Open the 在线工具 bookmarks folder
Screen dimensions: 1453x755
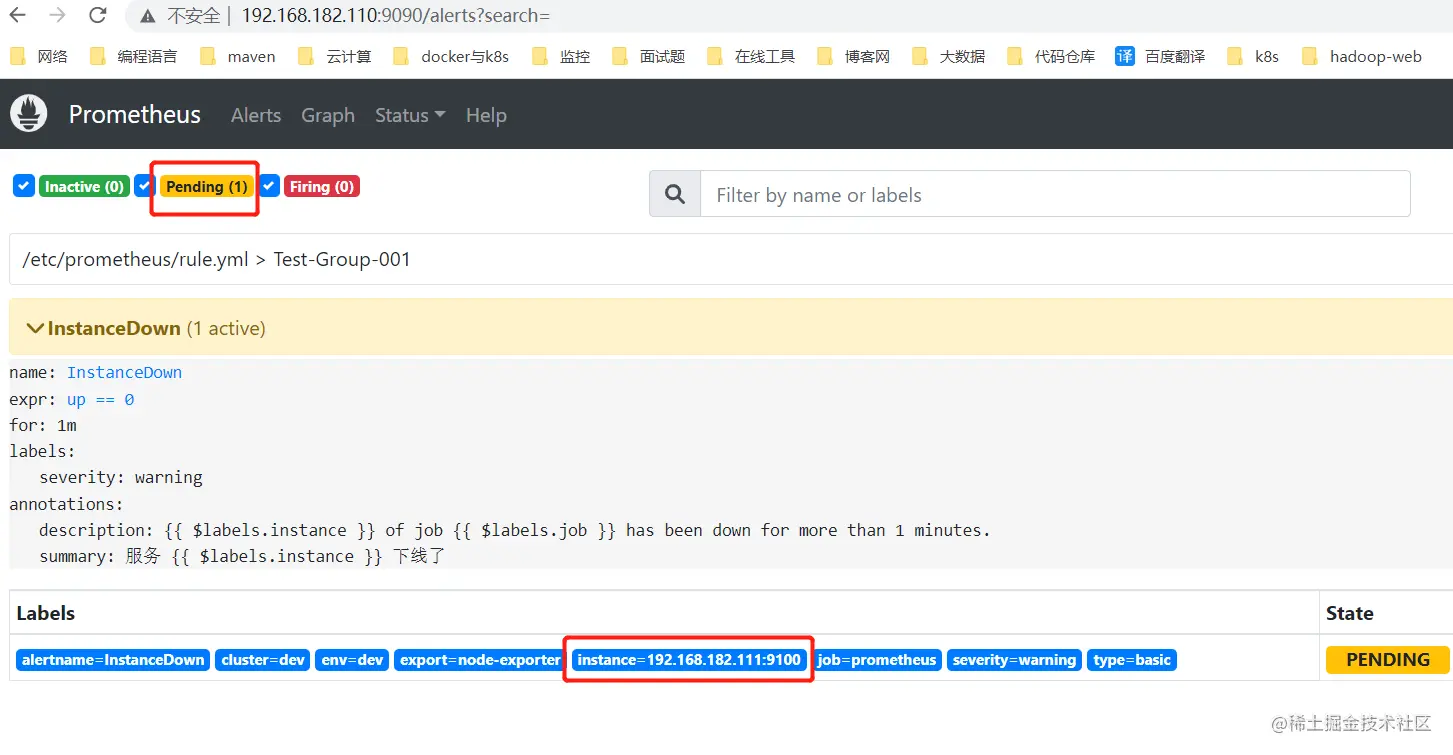point(751,56)
